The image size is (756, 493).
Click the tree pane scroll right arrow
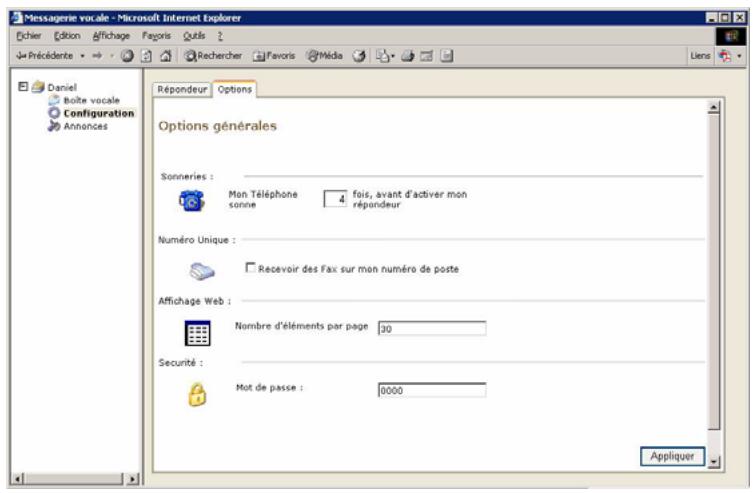(x=133, y=479)
